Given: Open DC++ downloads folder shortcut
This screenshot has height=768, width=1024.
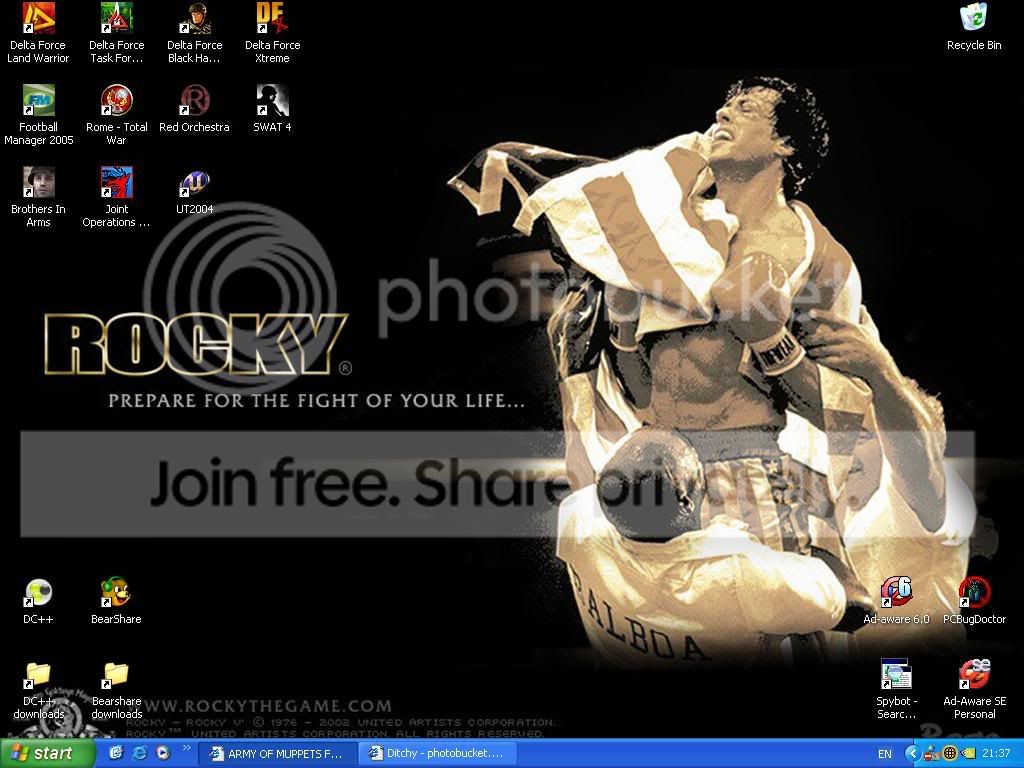Looking at the screenshot, I should tap(38, 691).
